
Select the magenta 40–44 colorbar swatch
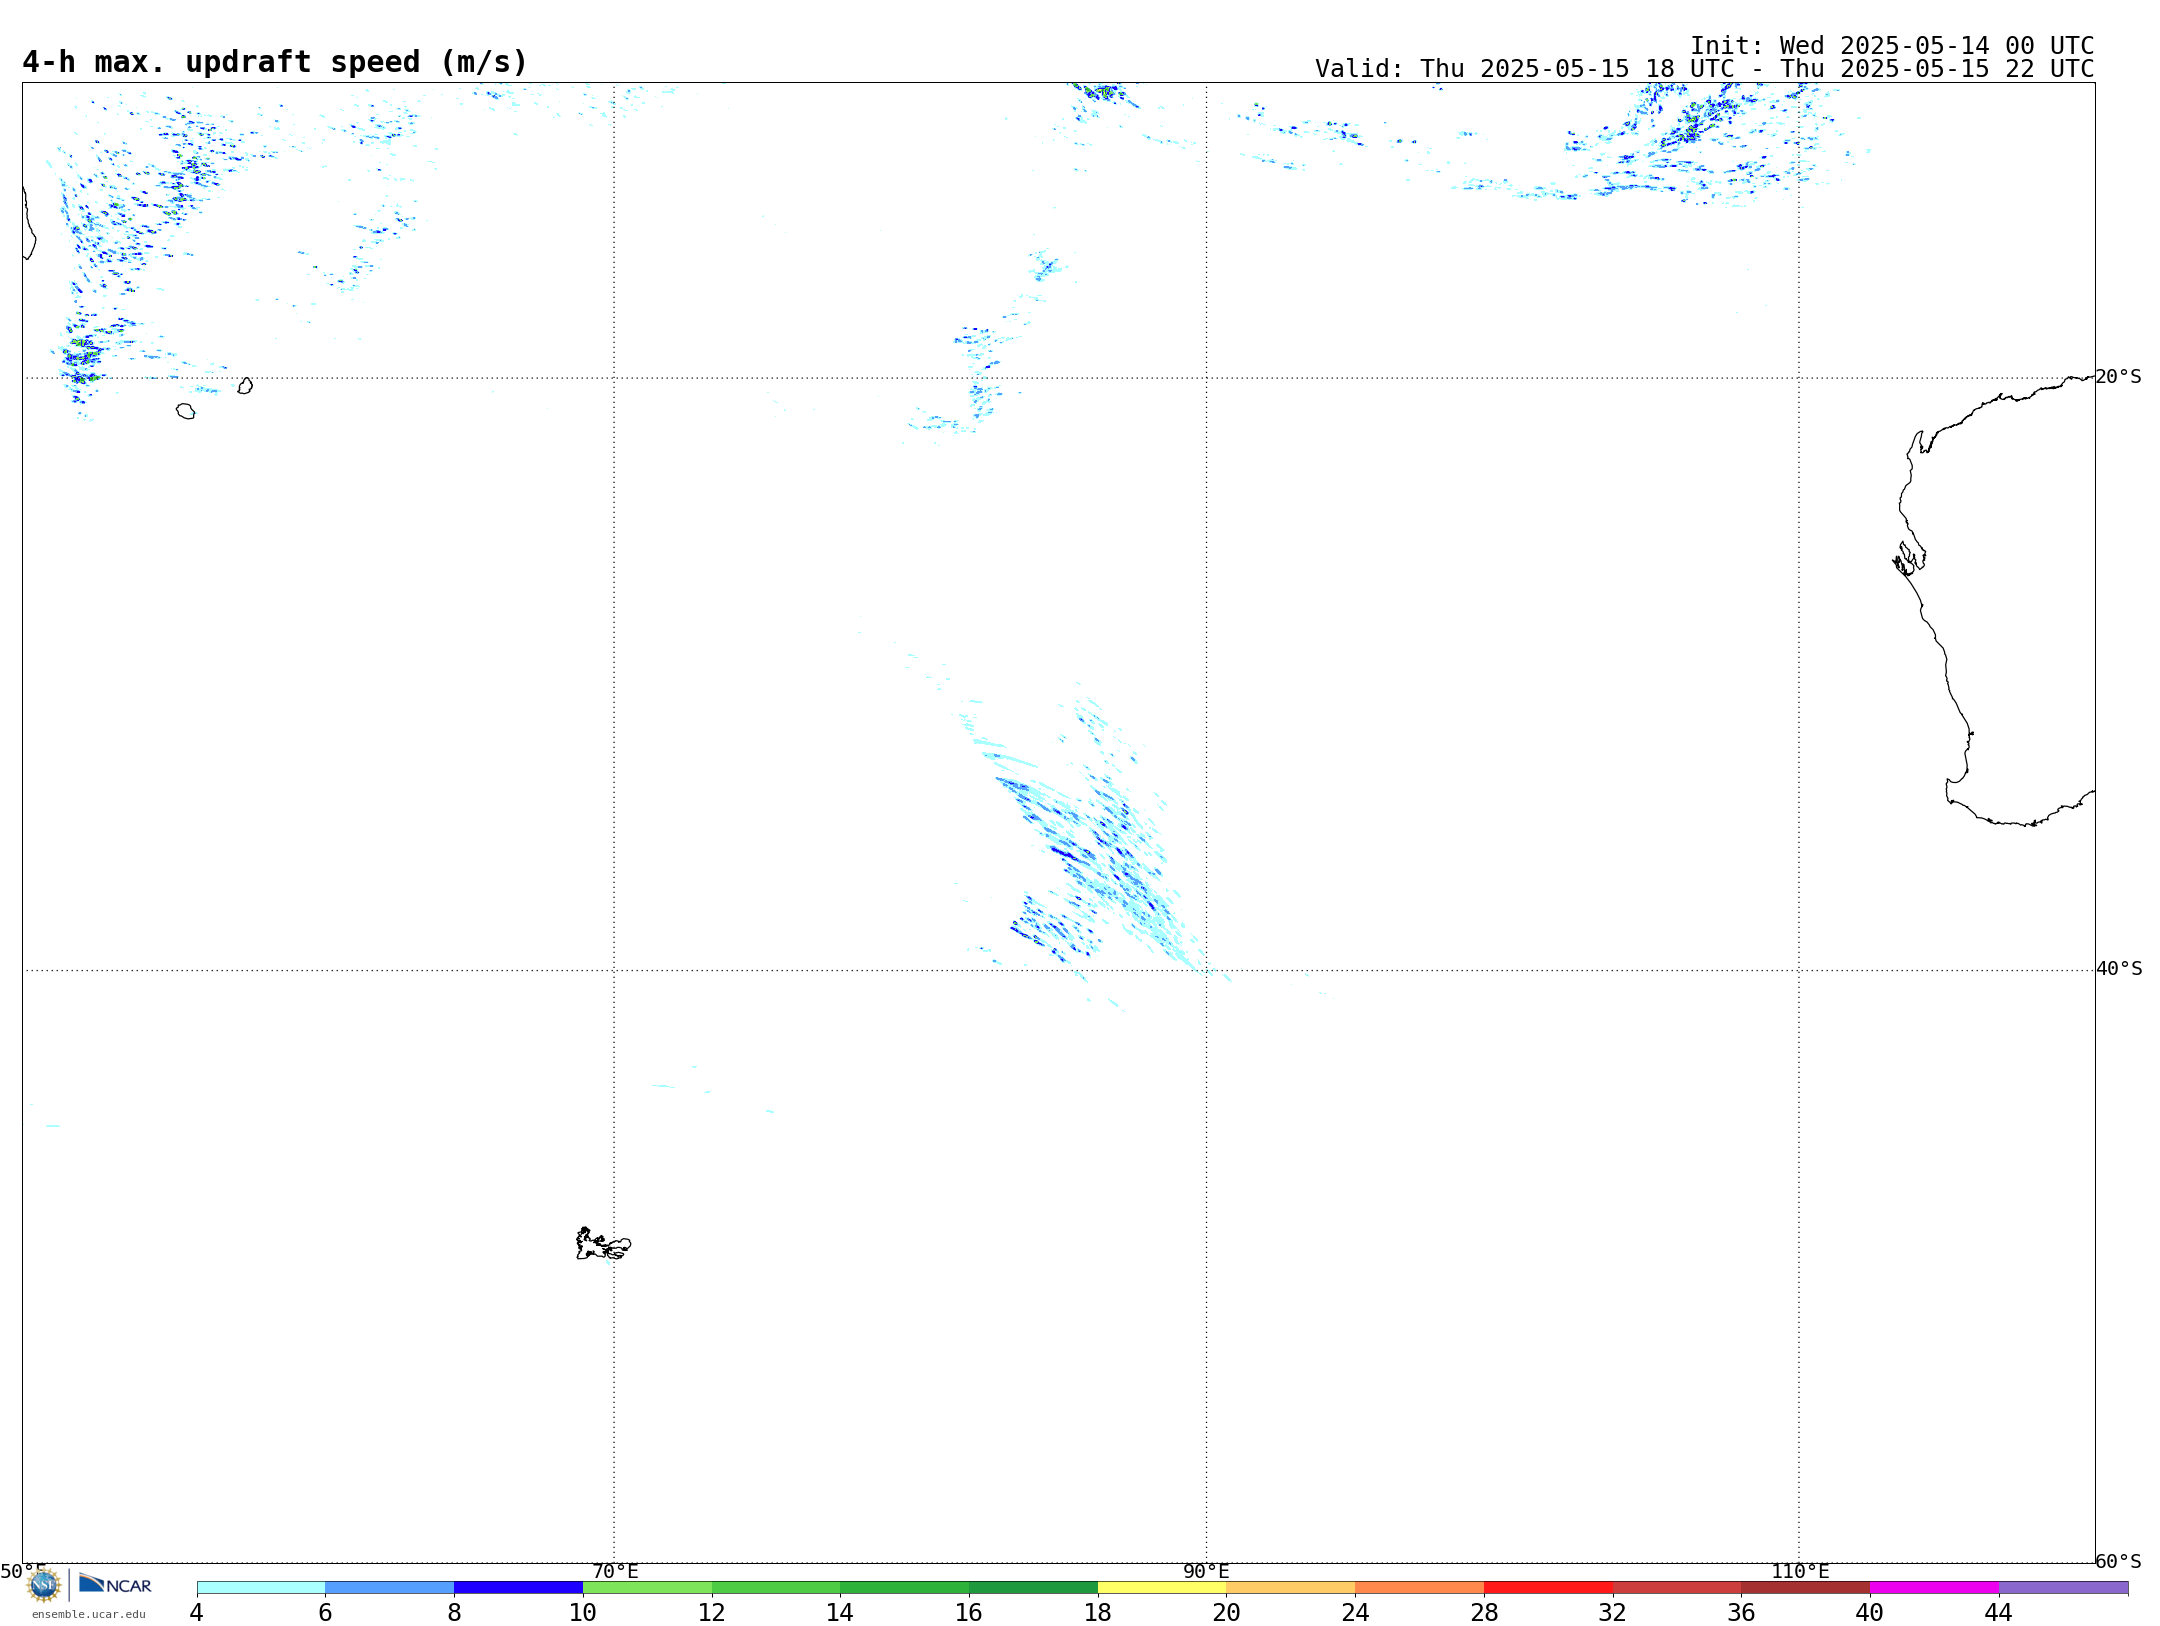click(1934, 1588)
